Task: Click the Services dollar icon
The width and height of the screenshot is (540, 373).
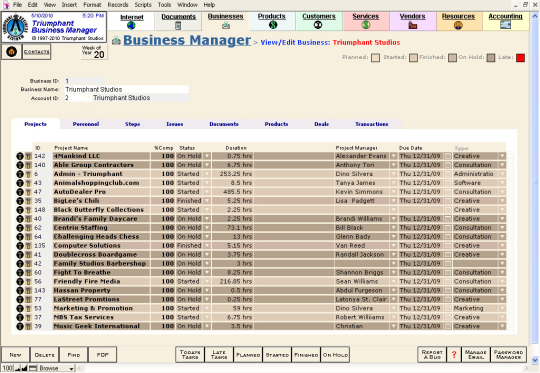Action: (366, 25)
